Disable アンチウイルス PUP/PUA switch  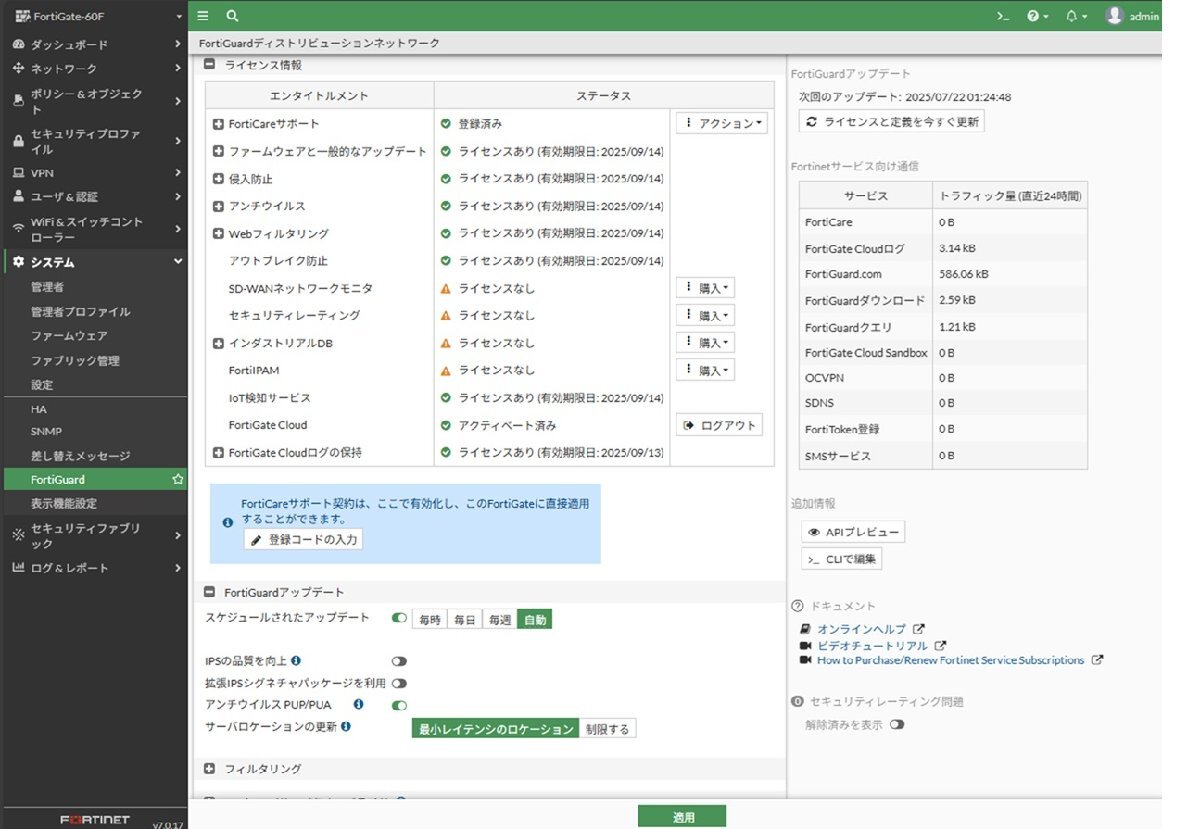point(399,705)
